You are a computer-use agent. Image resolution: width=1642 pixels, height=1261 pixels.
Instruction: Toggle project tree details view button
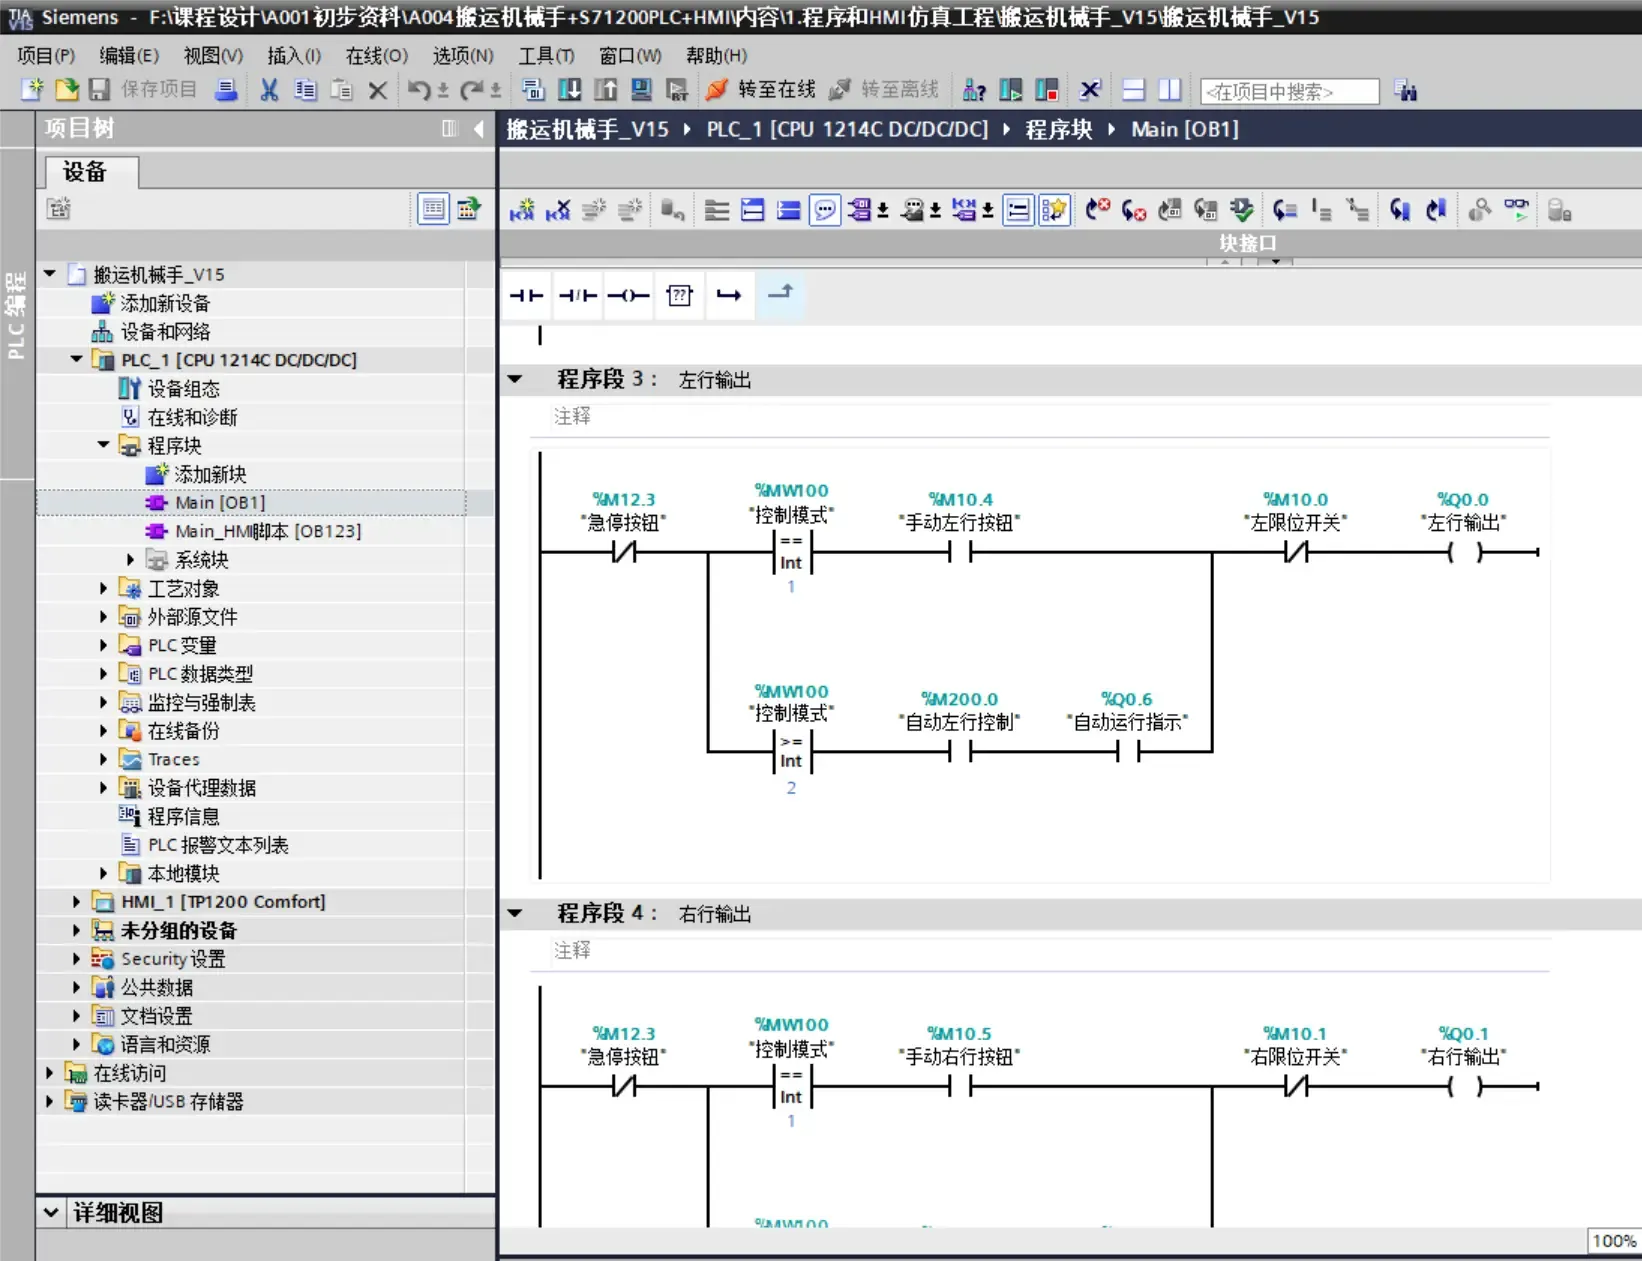(433, 209)
